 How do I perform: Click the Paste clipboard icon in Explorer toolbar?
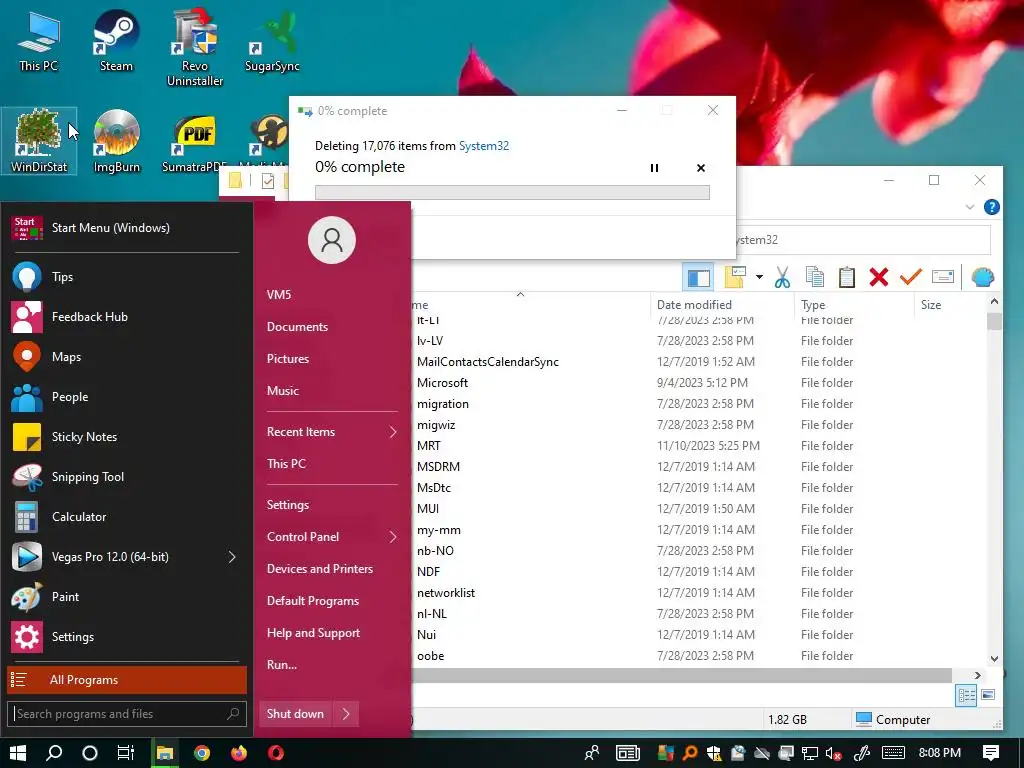[x=846, y=278]
